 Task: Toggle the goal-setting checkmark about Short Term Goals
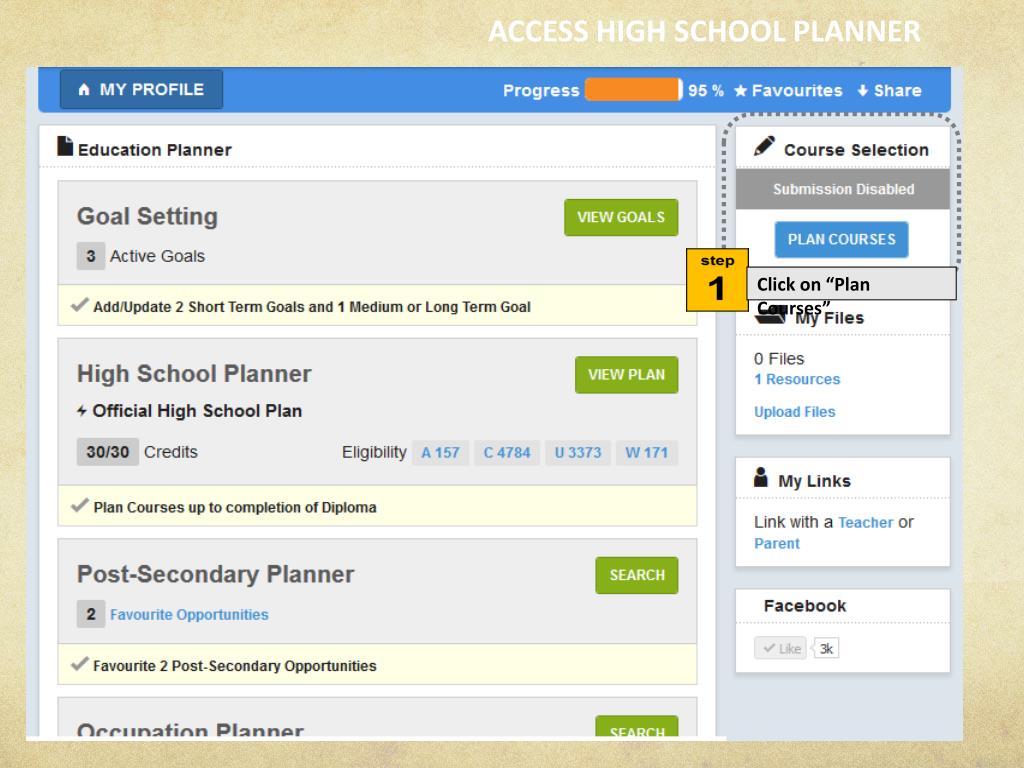point(80,306)
